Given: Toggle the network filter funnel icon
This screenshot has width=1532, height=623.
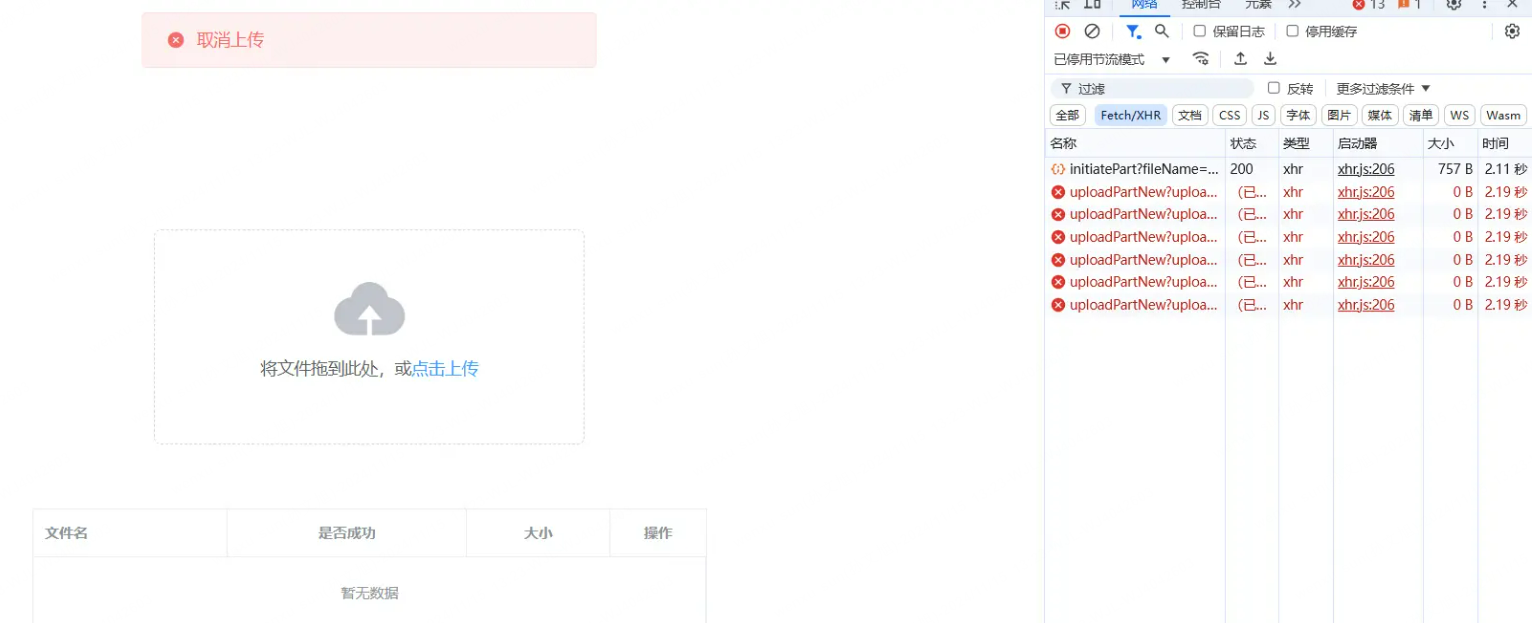Looking at the screenshot, I should [x=1133, y=31].
